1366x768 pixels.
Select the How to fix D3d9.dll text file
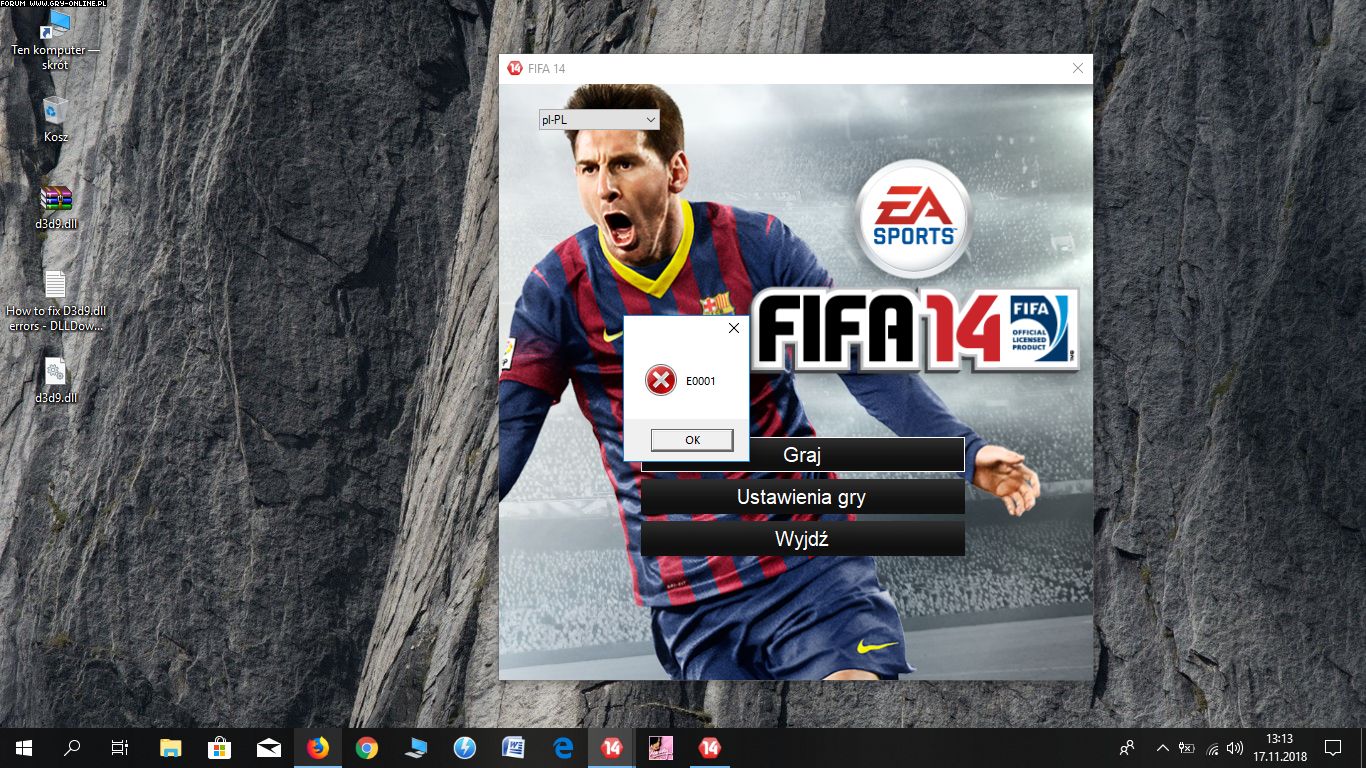pyautogui.click(x=56, y=300)
